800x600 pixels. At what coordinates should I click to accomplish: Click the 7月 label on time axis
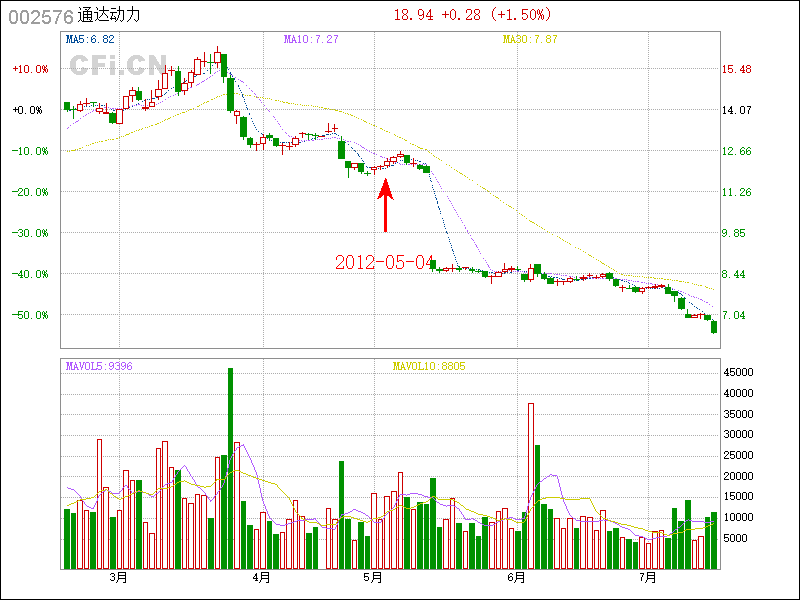(649, 578)
